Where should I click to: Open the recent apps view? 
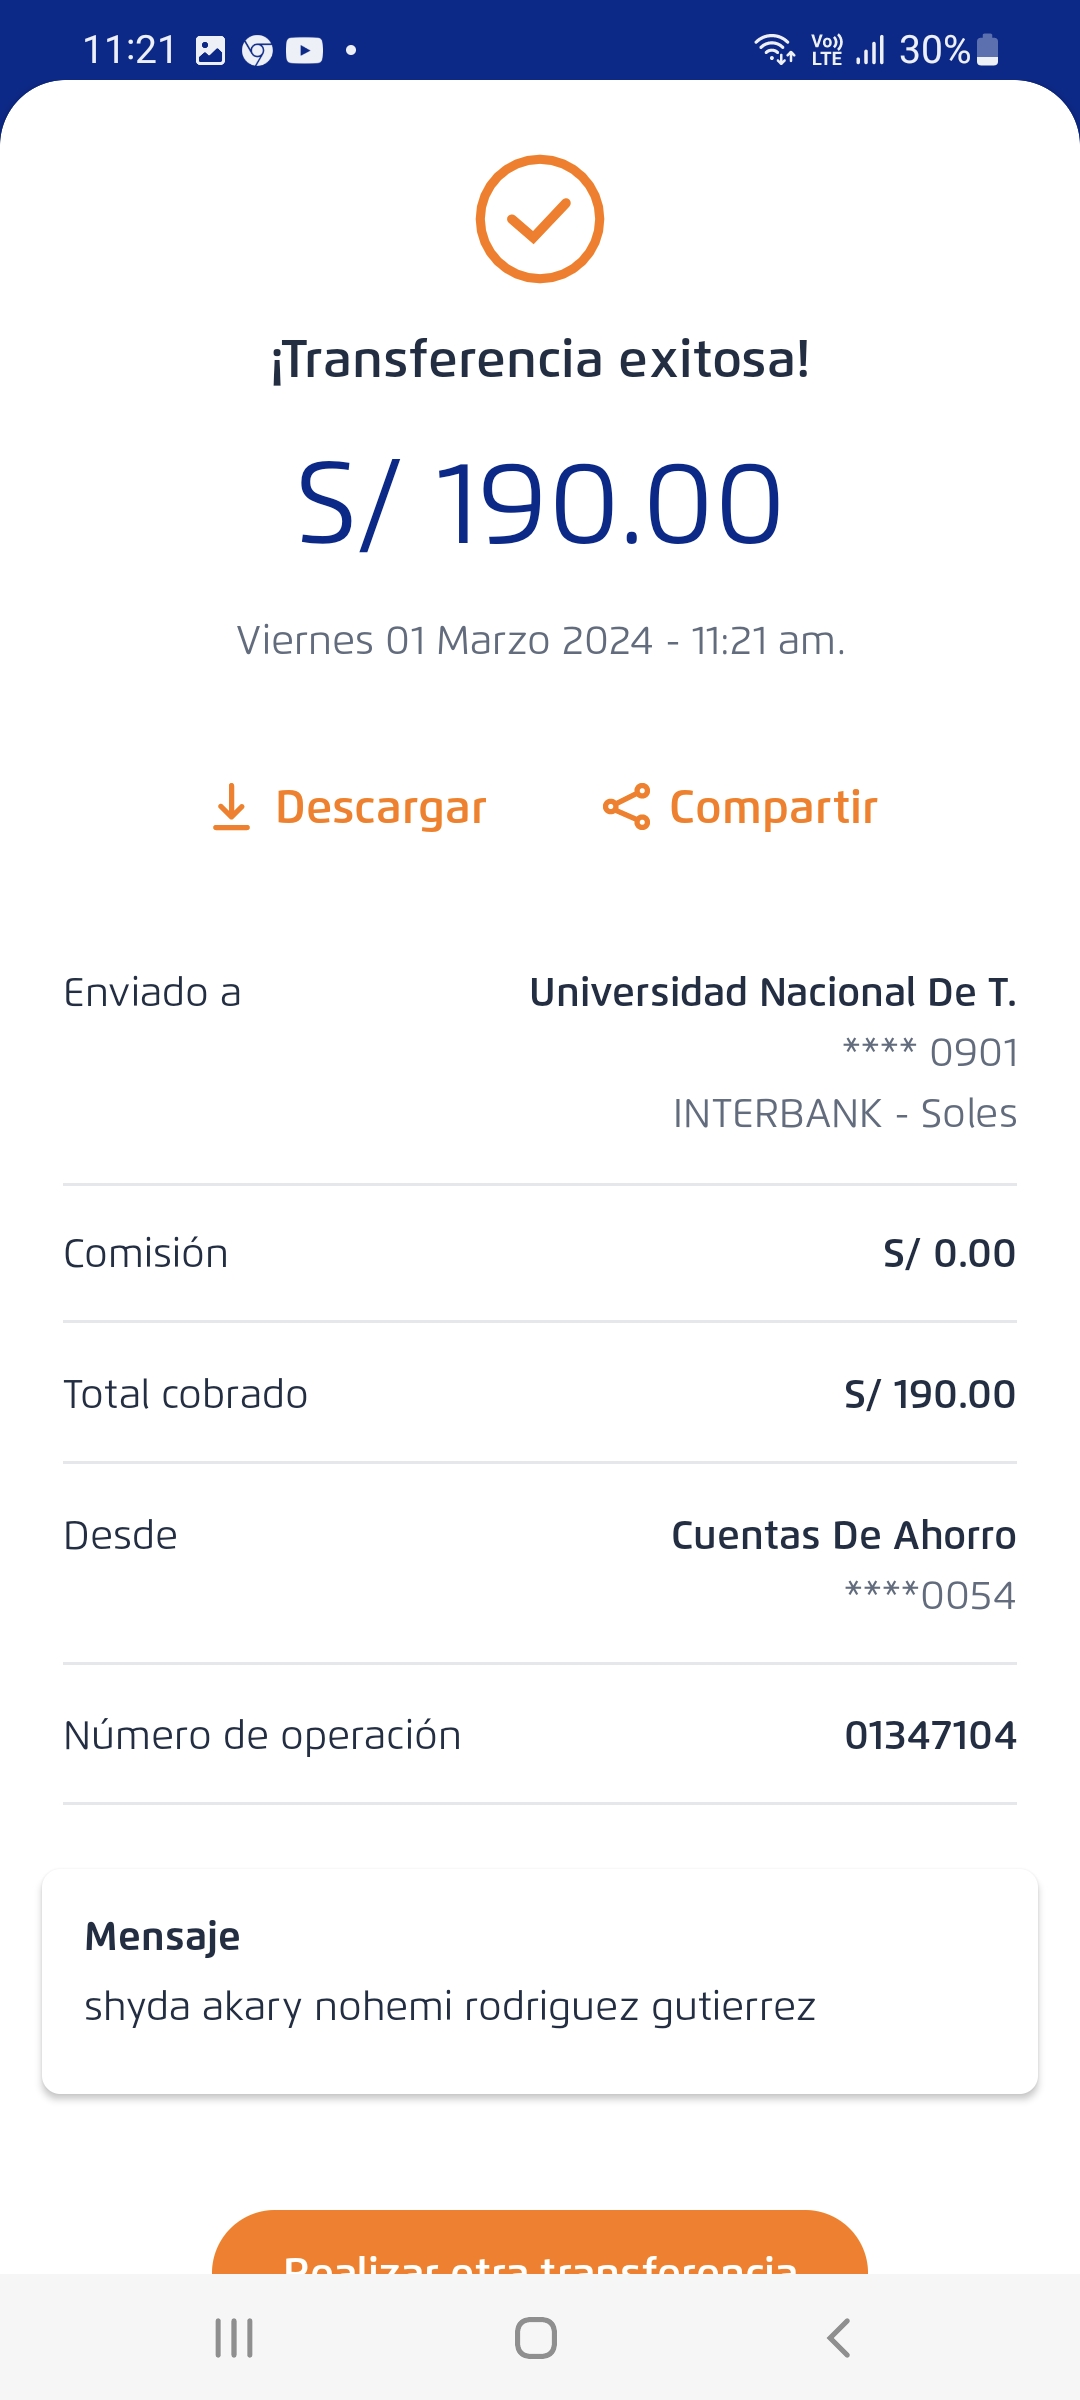pyautogui.click(x=234, y=2338)
